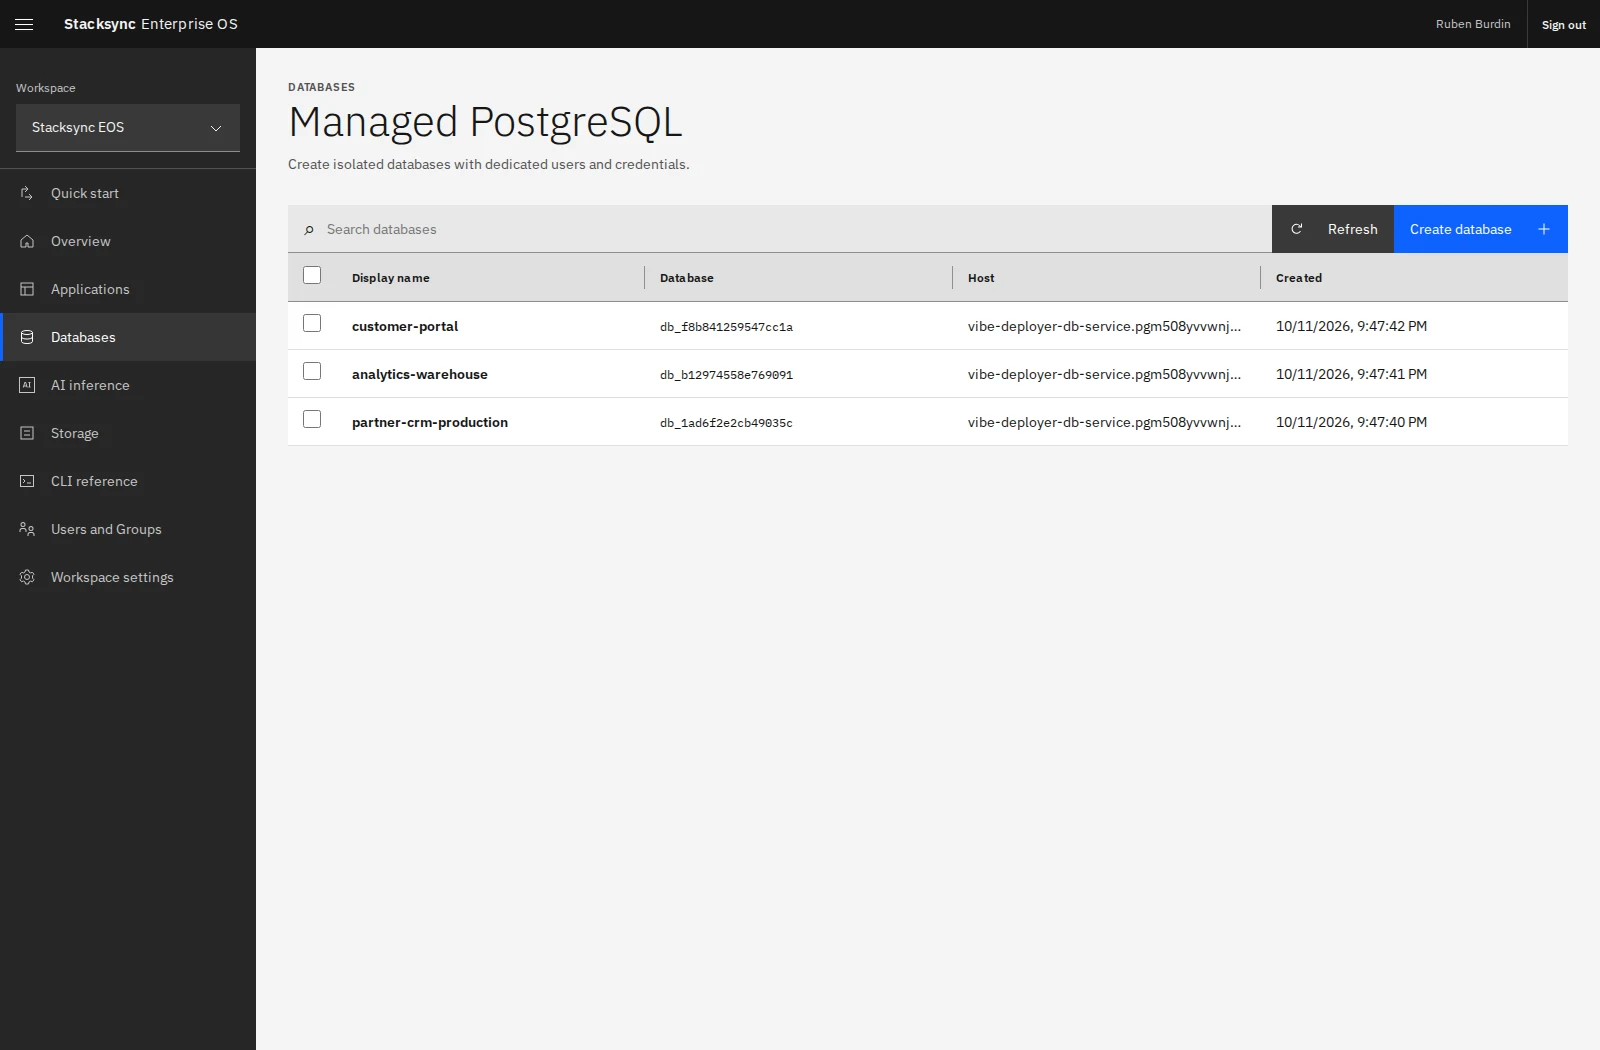Open the analytics-warehouse database

tap(420, 374)
